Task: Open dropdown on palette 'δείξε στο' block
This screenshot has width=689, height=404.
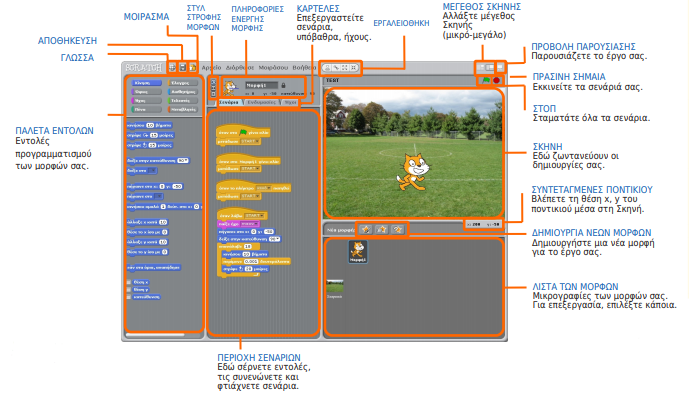Action: coord(152,171)
